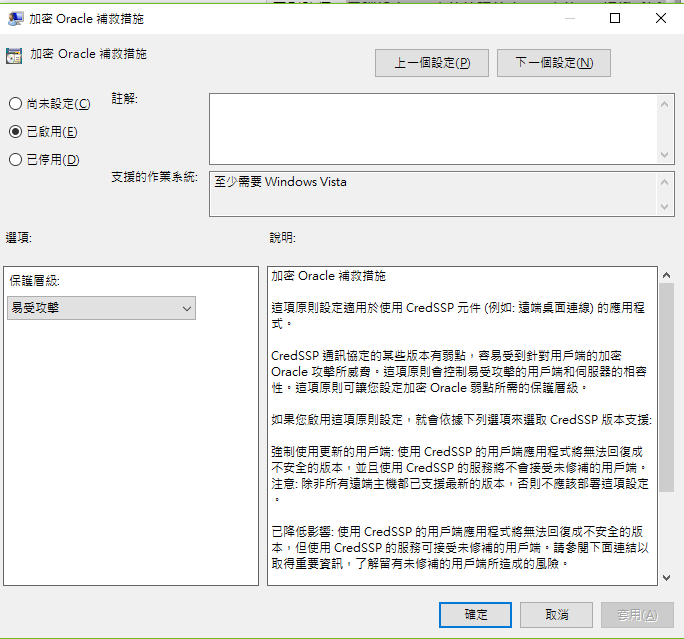Open the 保護層級 dropdown showing 易受攻擊

[x=101, y=308]
